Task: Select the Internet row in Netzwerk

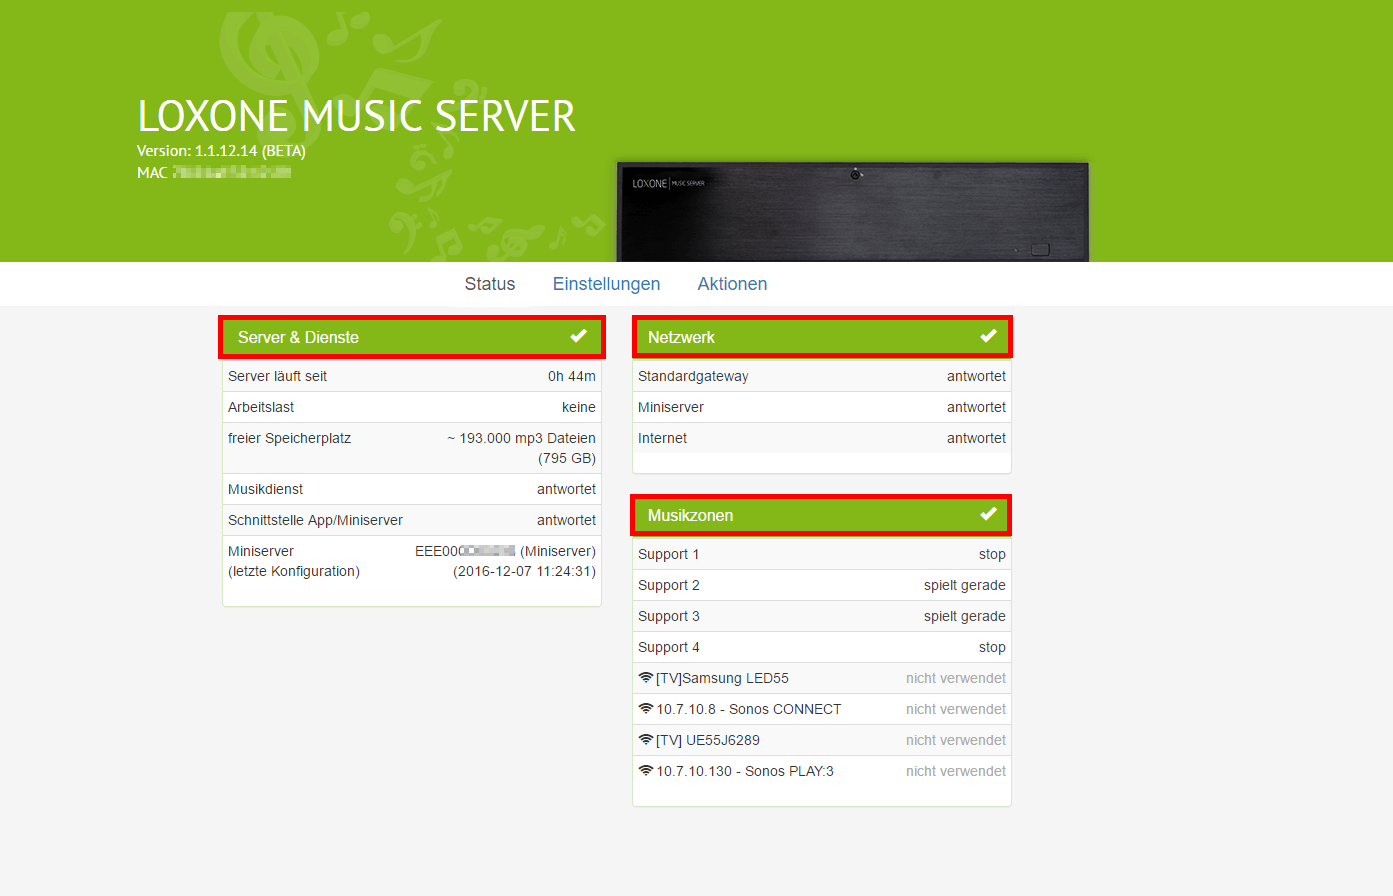Action: click(821, 438)
